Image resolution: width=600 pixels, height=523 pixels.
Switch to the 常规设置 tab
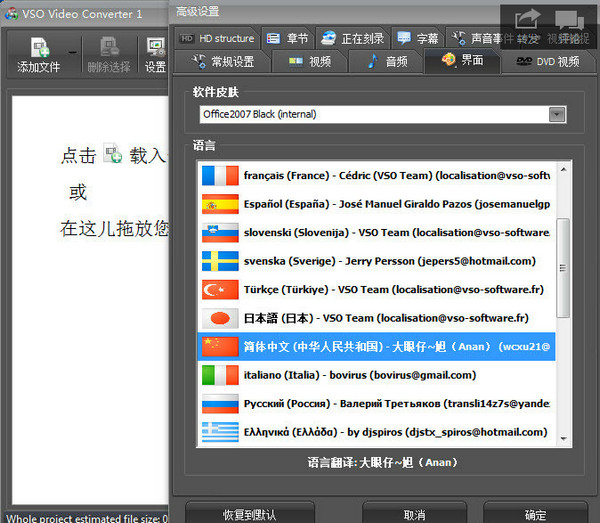pyautogui.click(x=223, y=62)
